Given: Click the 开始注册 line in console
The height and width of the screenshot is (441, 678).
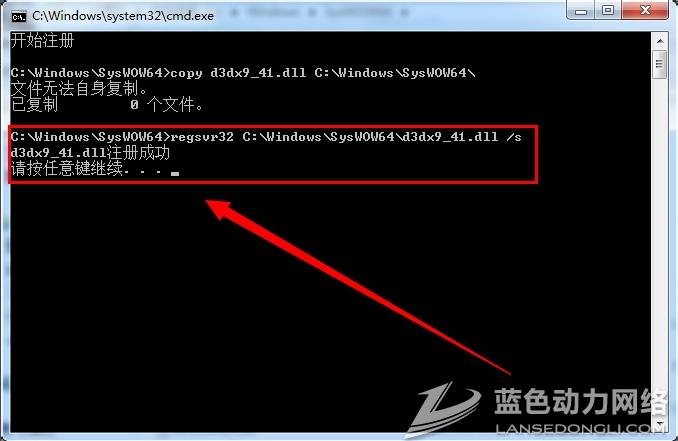Looking at the screenshot, I should click(x=42, y=41).
